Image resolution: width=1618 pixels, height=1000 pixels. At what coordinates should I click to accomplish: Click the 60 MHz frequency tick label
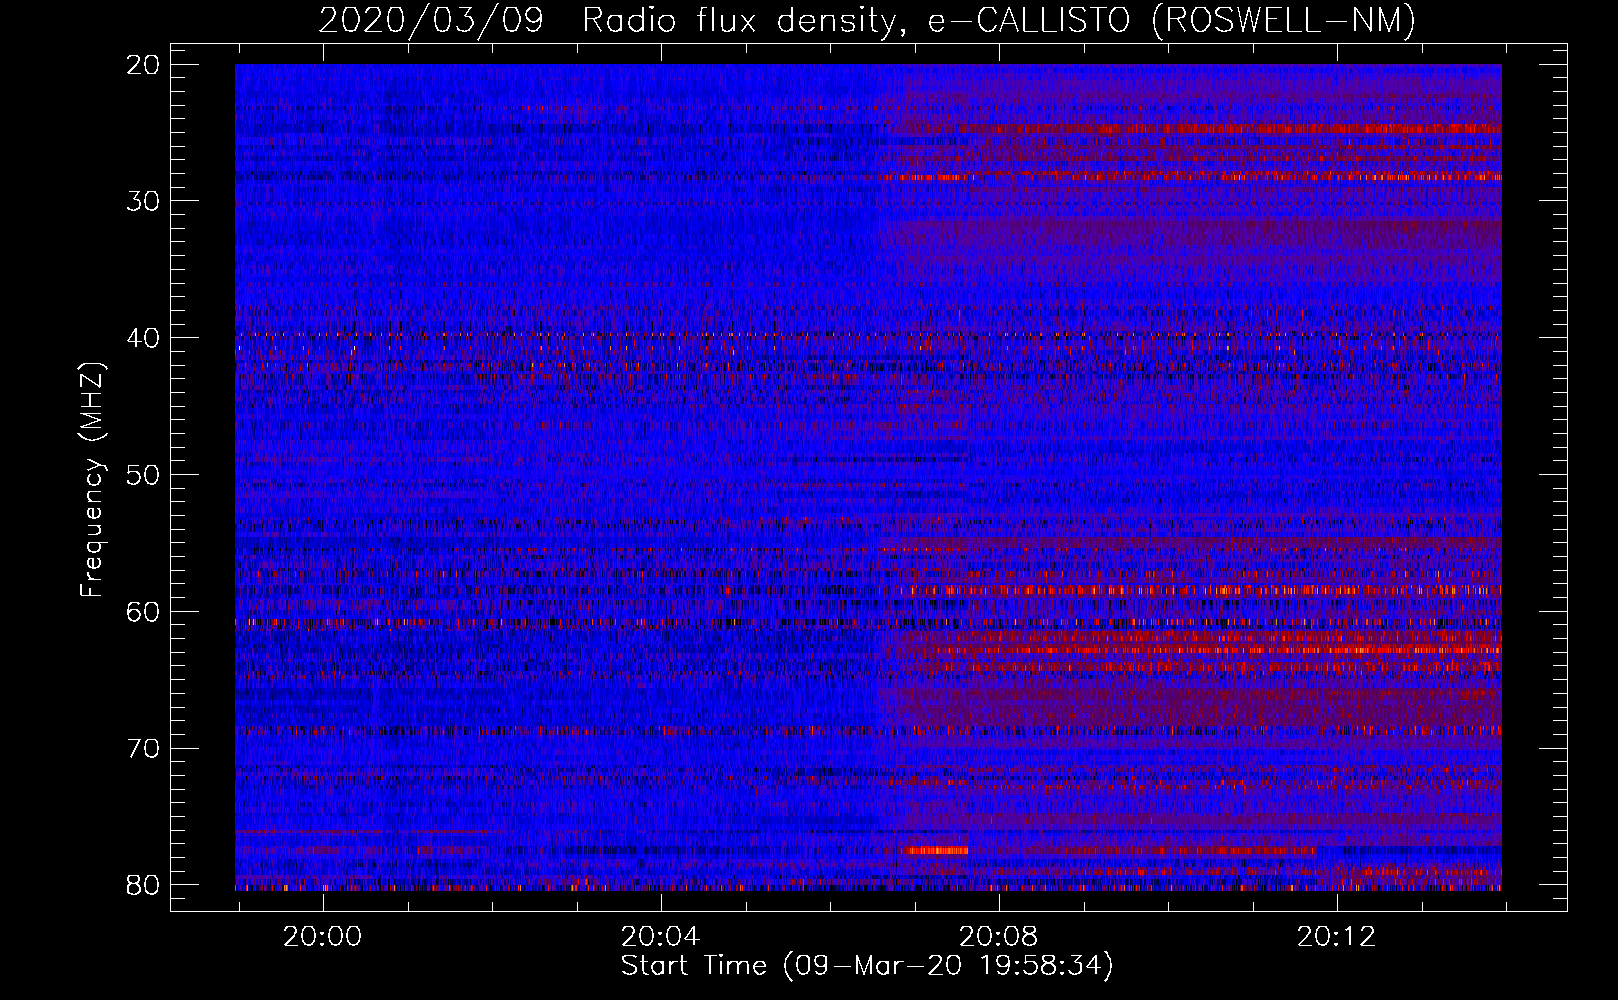pyautogui.click(x=143, y=612)
